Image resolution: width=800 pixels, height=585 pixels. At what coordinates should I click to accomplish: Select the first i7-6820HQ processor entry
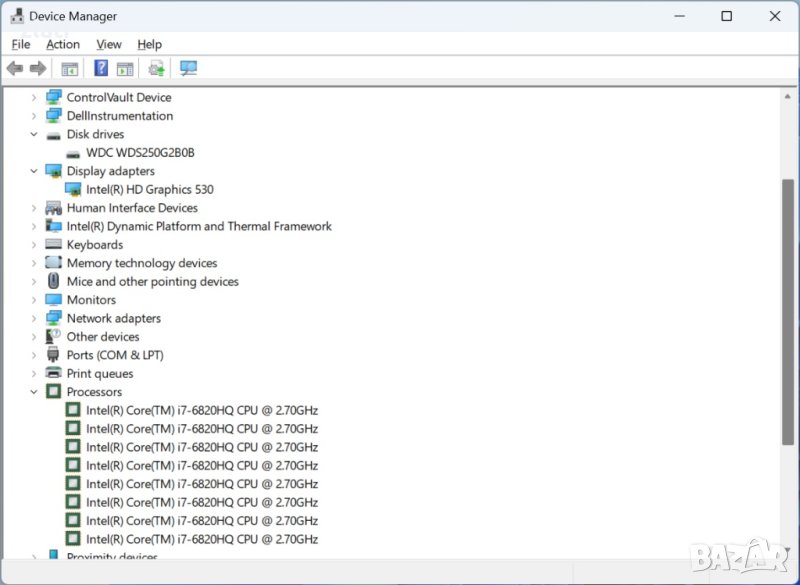pyautogui.click(x=201, y=410)
